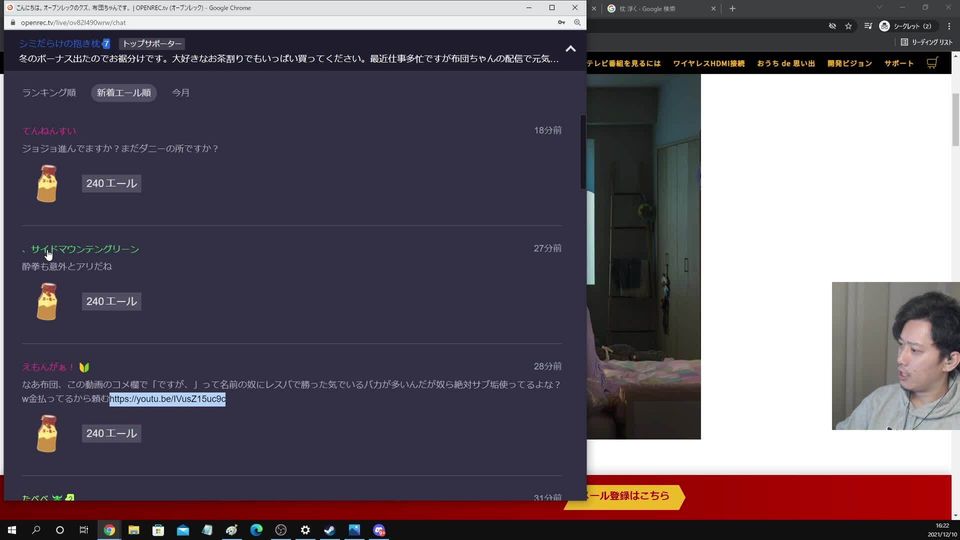Open シミだらけの抱き枕 supporter name
This screenshot has height=540, width=960.
pyautogui.click(x=60, y=43)
